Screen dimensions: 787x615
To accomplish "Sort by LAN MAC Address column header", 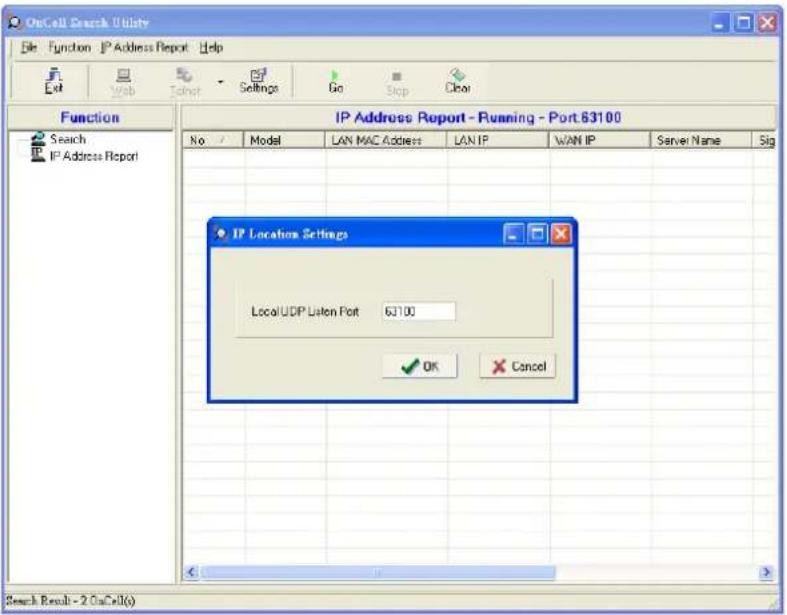I will point(386,140).
